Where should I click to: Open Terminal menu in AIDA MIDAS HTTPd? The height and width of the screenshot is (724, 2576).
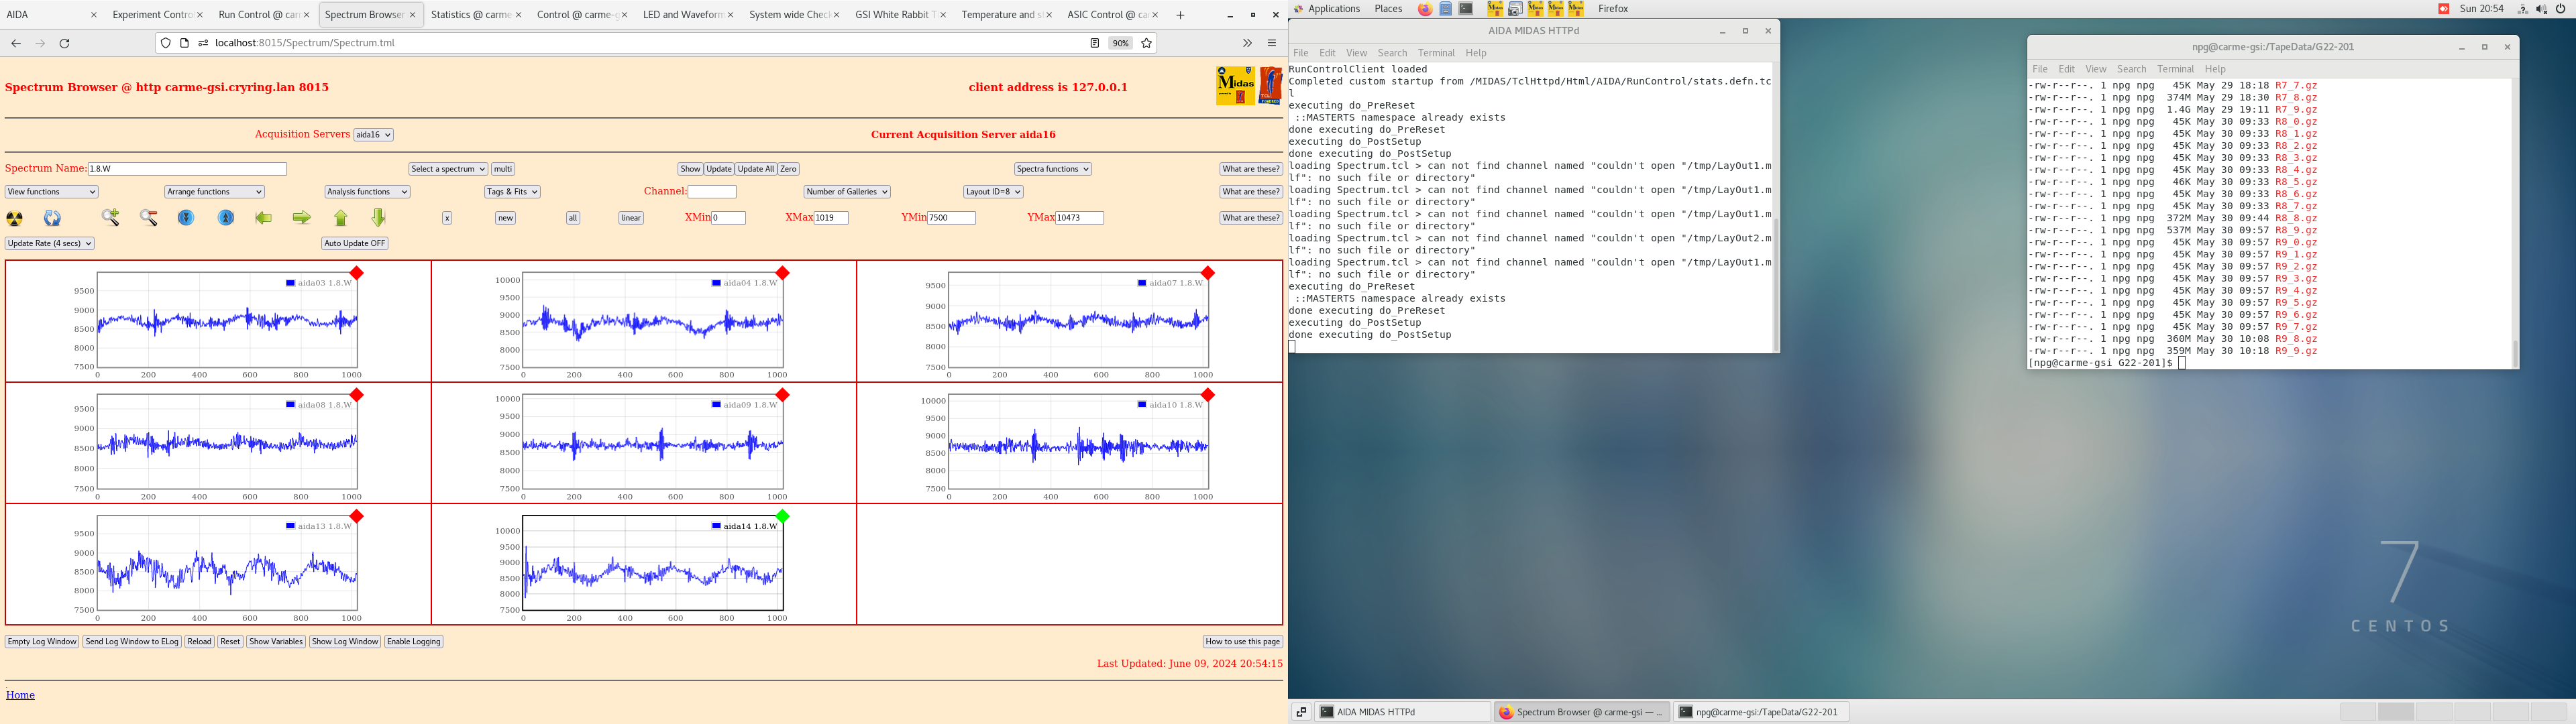(1435, 53)
